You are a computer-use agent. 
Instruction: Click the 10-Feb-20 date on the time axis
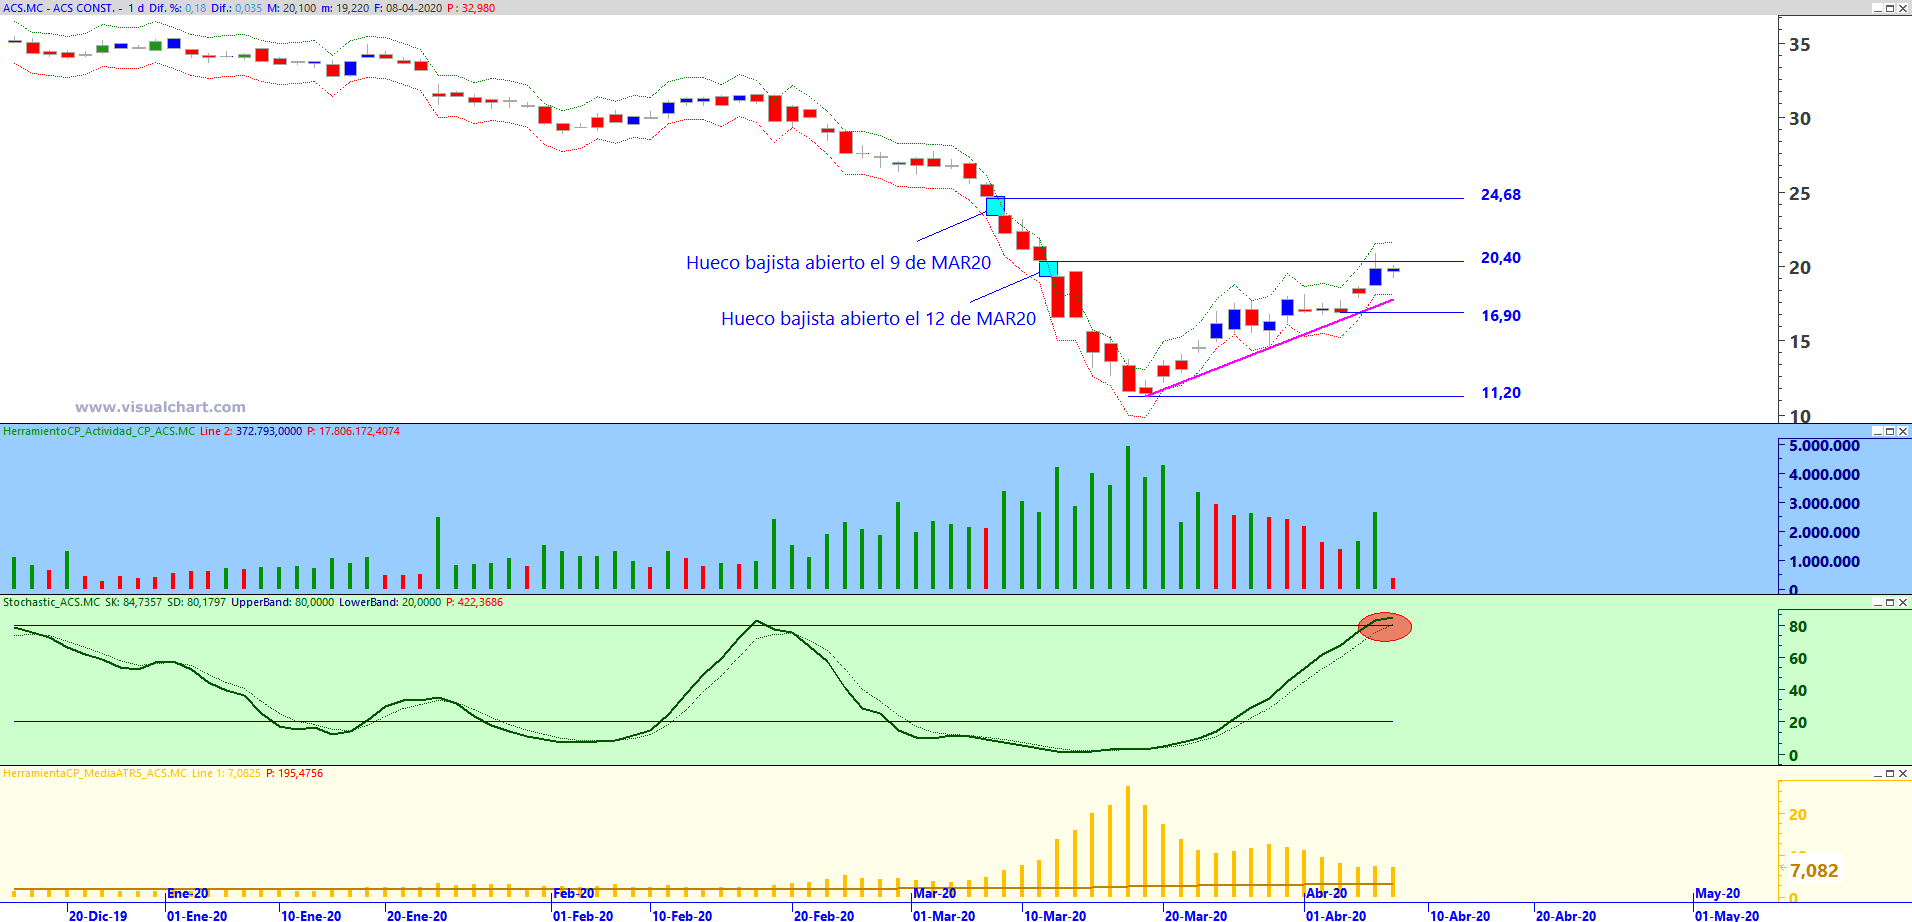coord(682,915)
